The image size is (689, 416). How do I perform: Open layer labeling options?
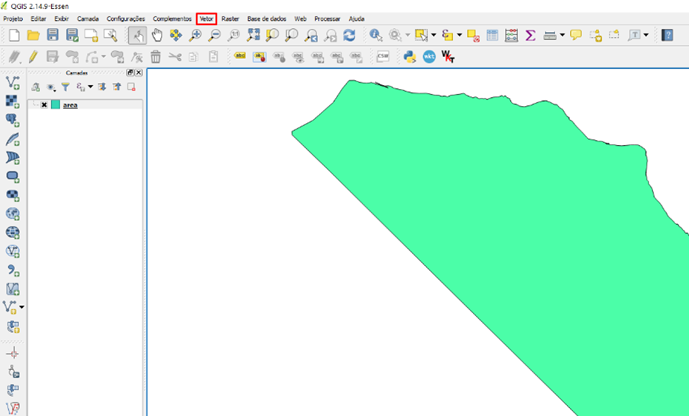click(x=240, y=56)
